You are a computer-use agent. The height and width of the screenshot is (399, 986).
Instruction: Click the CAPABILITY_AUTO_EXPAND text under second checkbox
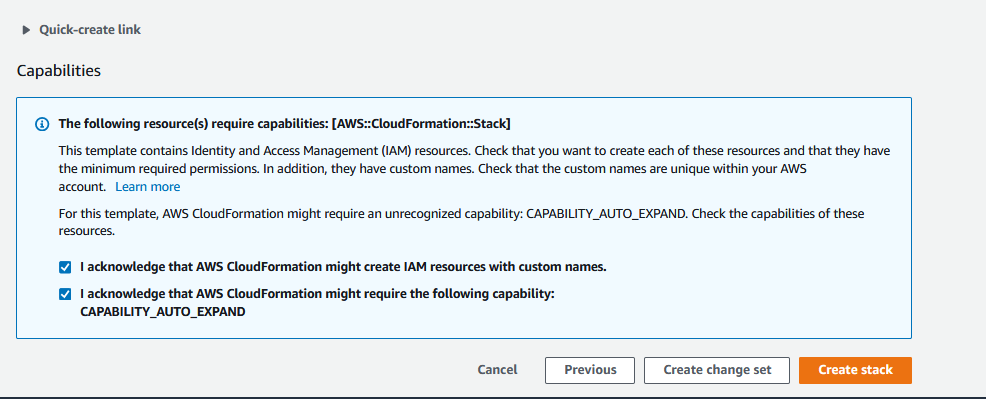click(x=163, y=311)
